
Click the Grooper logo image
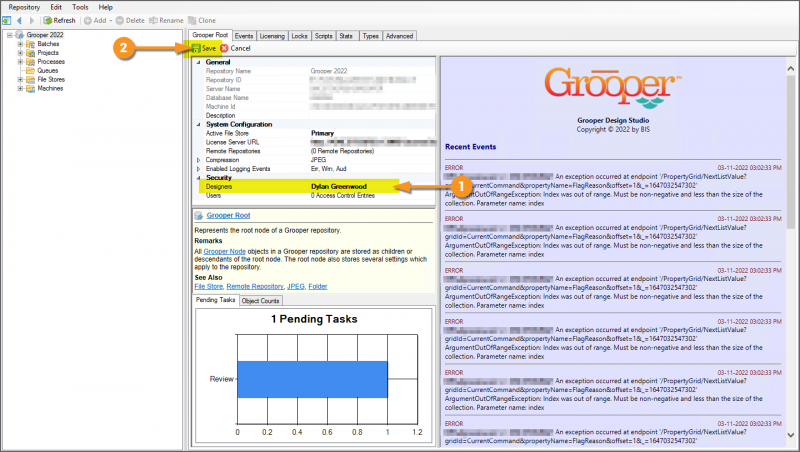[x=613, y=87]
